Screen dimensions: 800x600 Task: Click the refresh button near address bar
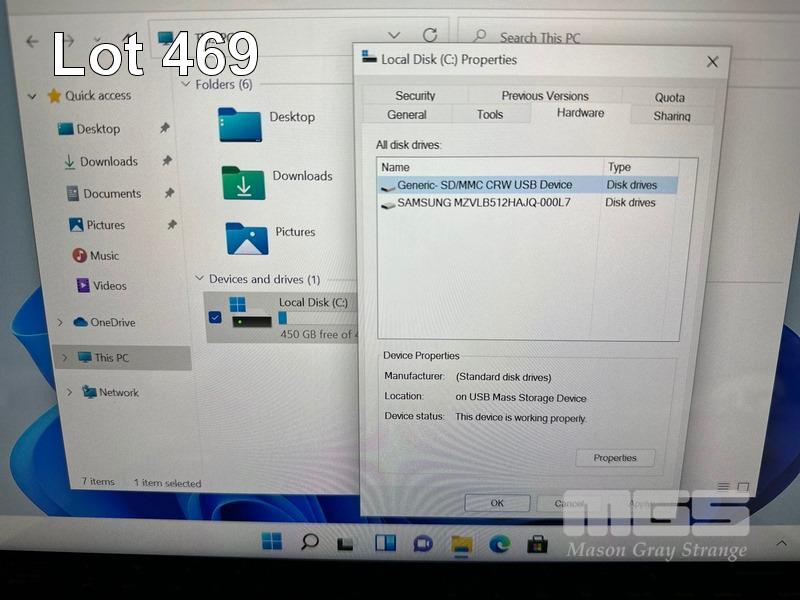click(430, 35)
